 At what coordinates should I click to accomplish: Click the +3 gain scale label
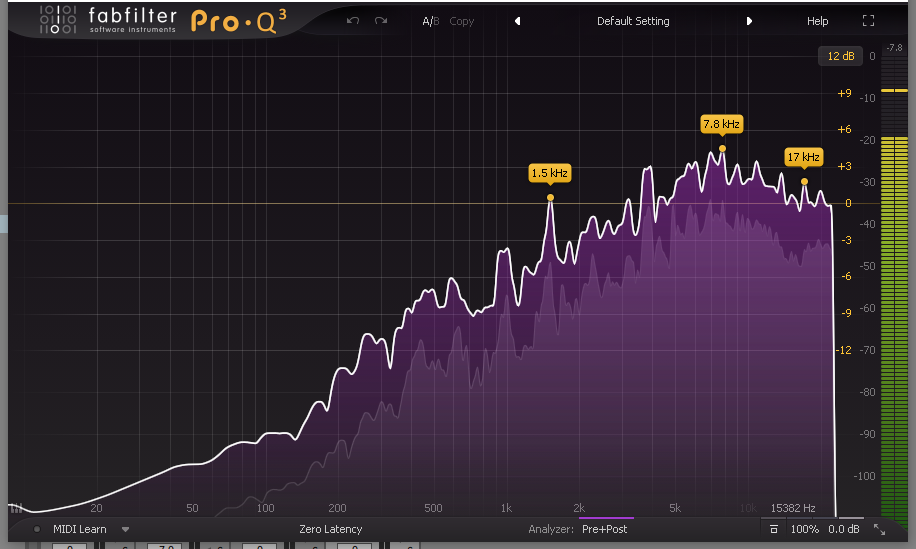[844, 166]
